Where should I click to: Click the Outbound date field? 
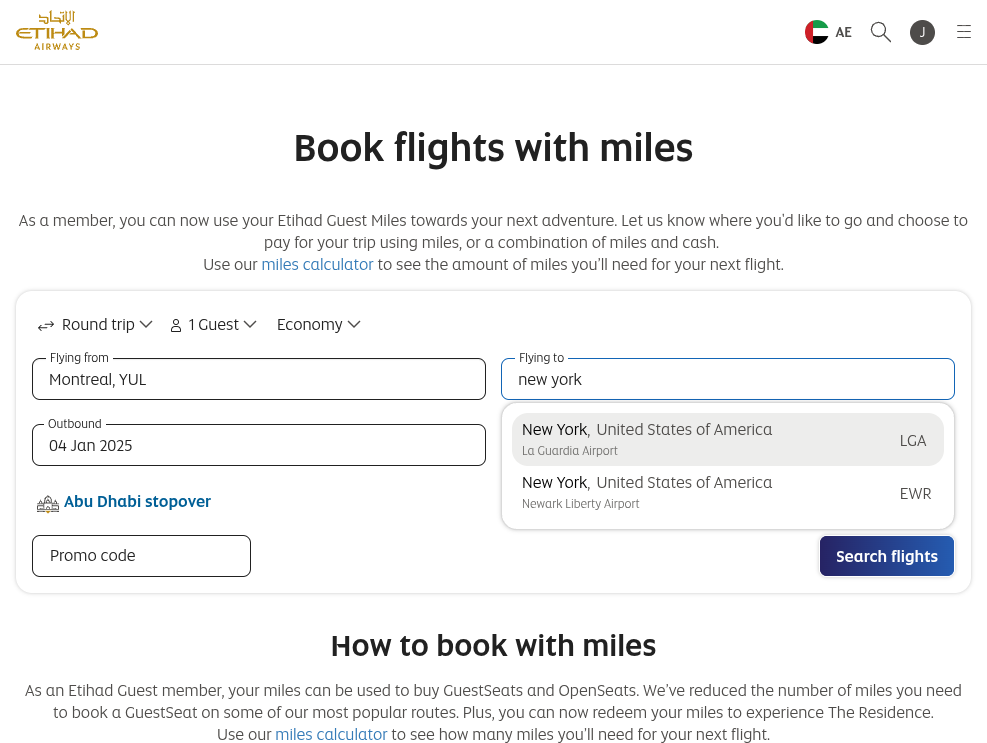pyautogui.click(x=259, y=445)
